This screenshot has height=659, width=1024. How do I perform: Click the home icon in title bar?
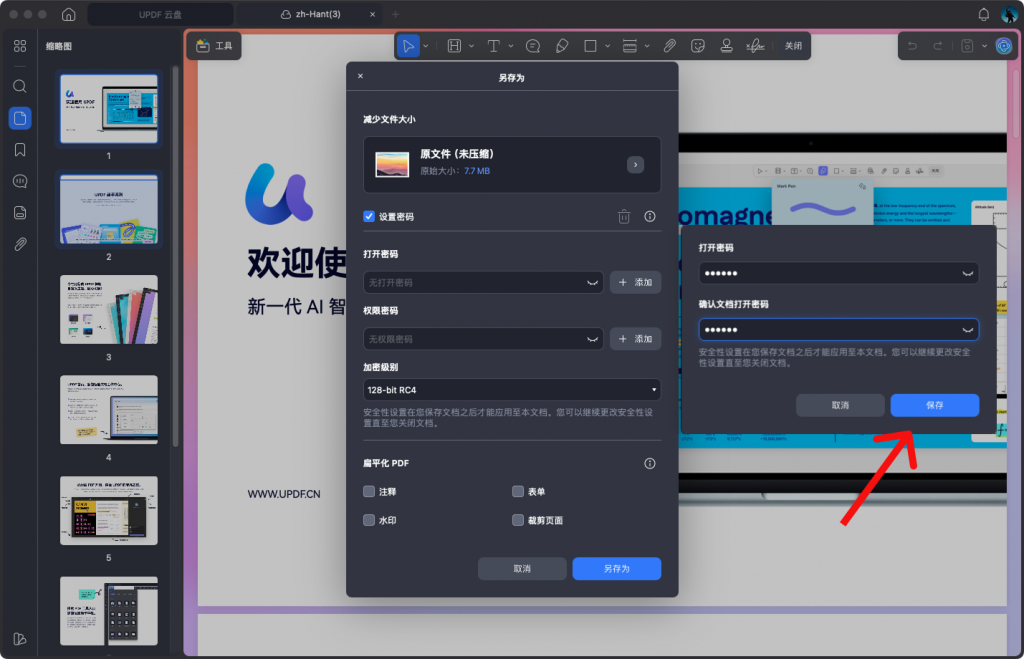point(69,14)
